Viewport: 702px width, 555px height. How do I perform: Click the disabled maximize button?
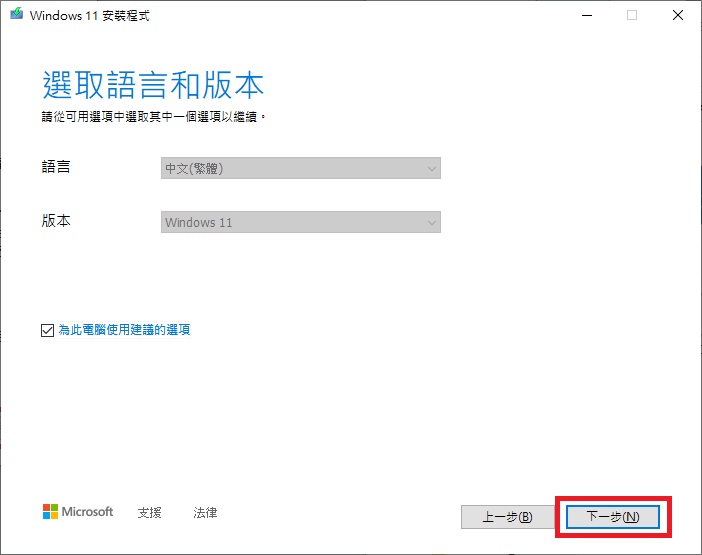pyautogui.click(x=632, y=15)
